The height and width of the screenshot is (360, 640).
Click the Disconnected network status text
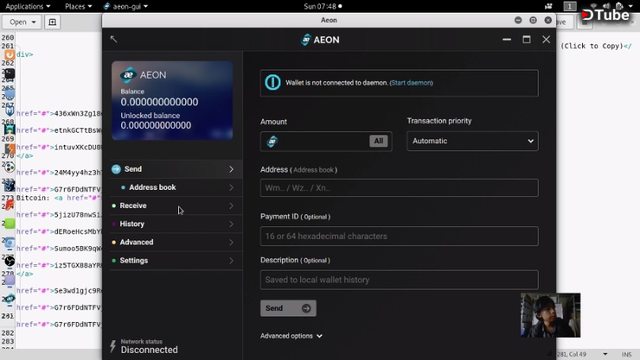[149, 350]
